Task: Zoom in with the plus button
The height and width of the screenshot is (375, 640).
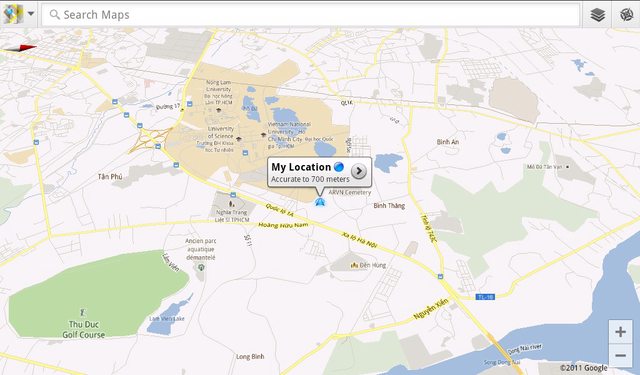Action: click(x=620, y=332)
